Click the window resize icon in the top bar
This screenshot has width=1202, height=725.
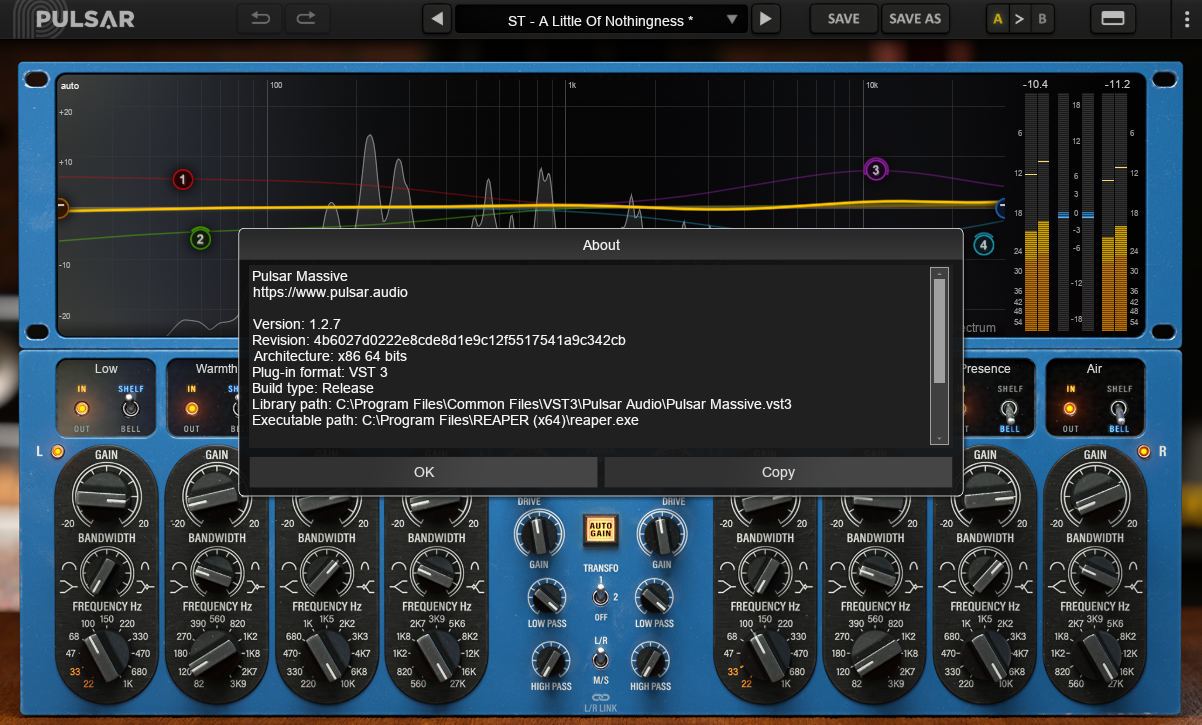(x=1112, y=18)
